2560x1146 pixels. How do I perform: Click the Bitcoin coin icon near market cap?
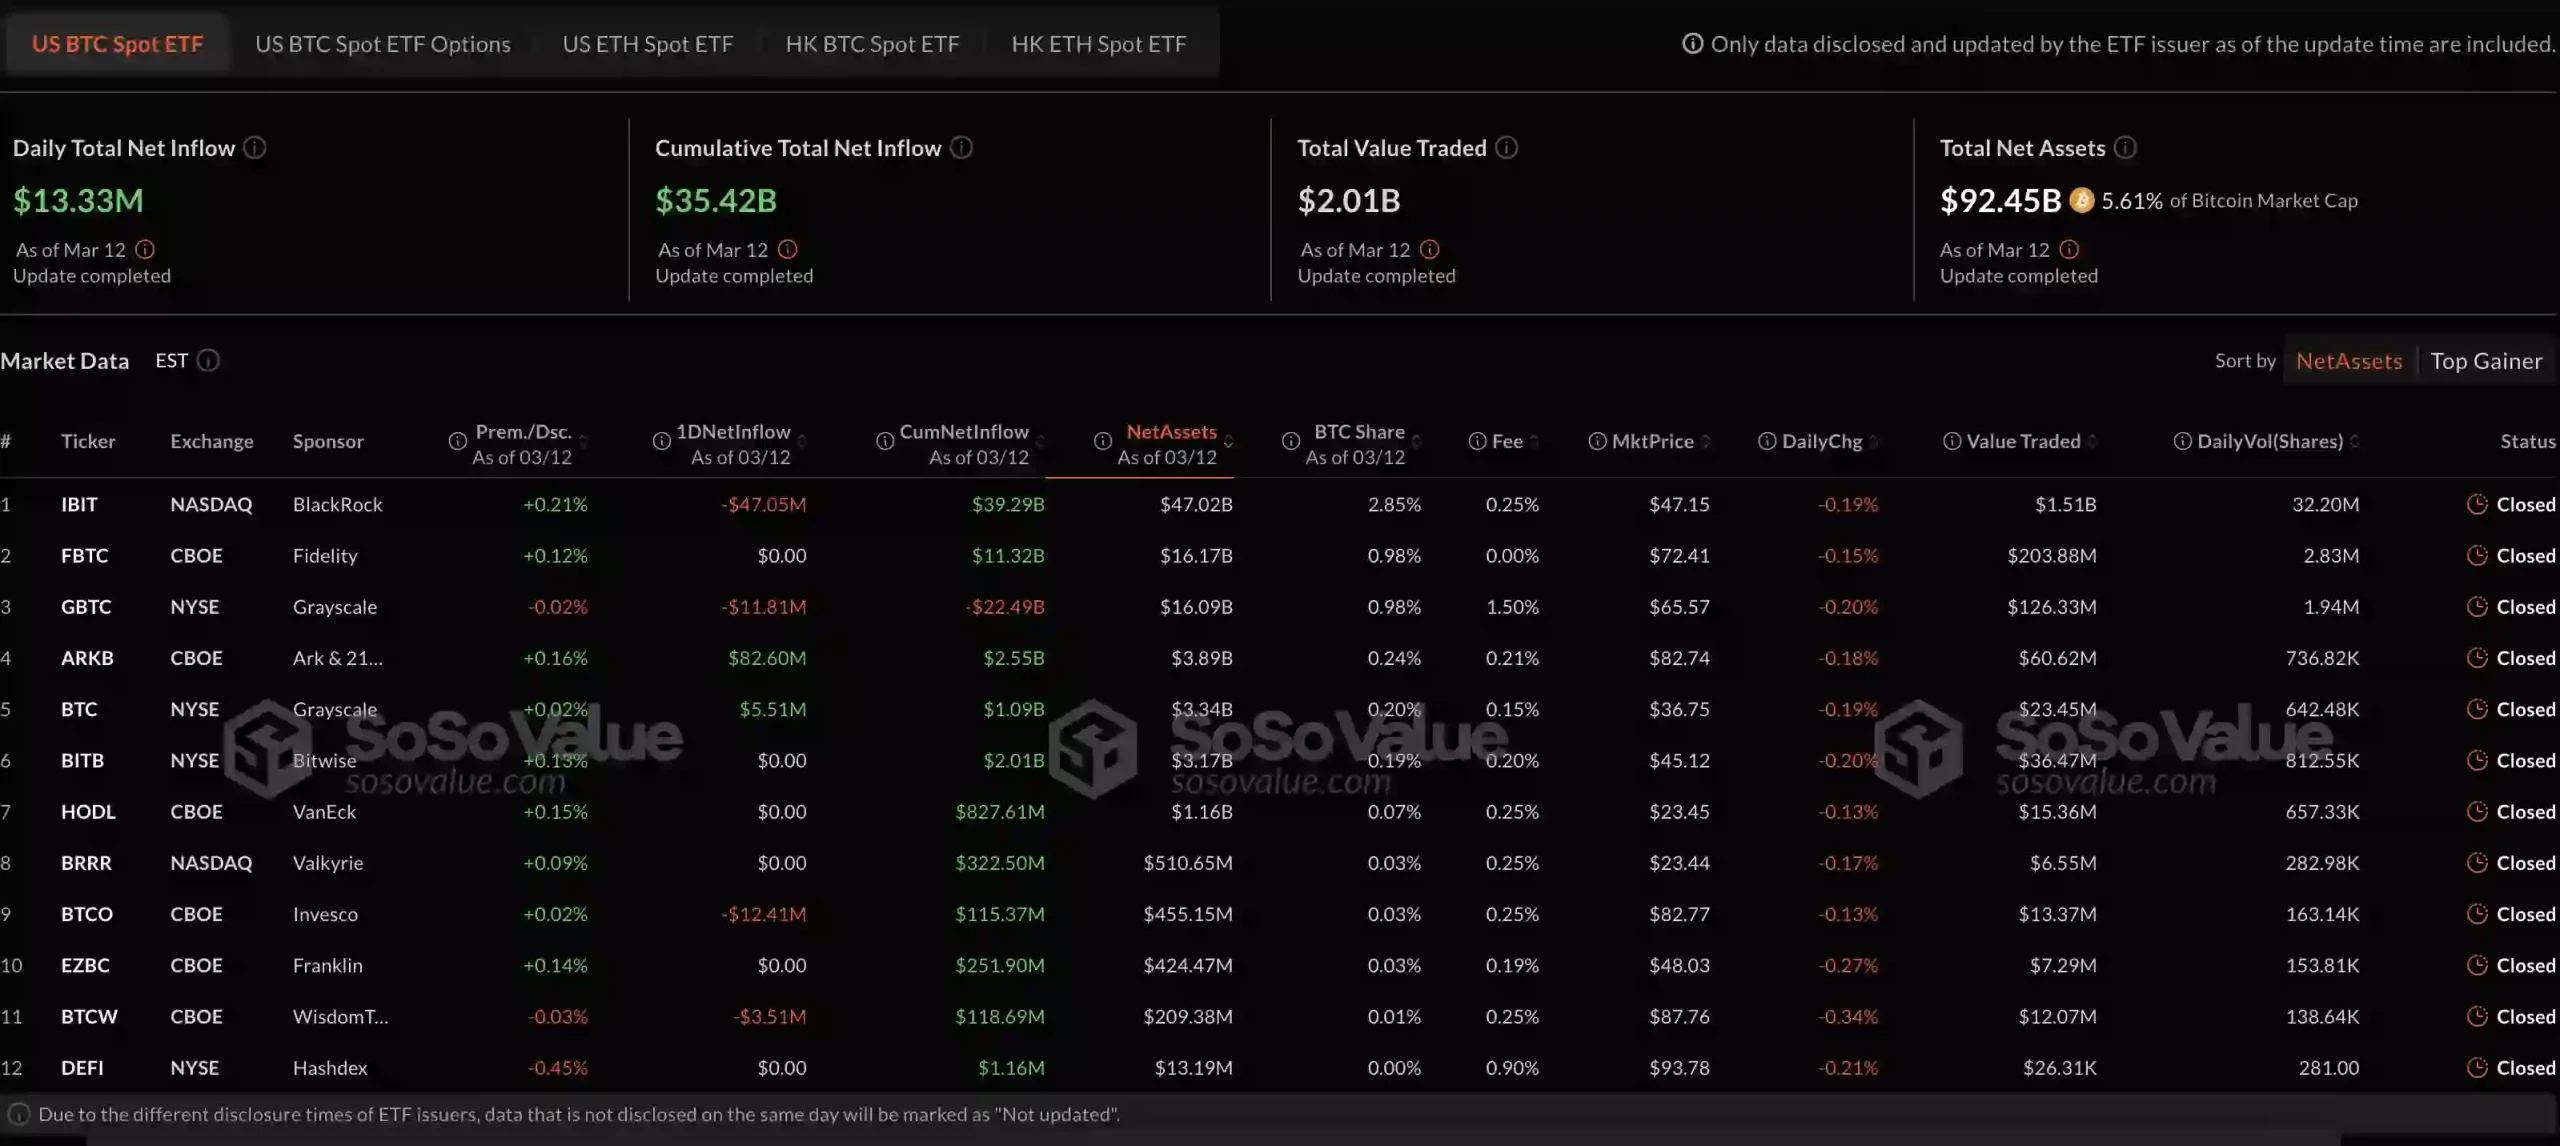pos(2081,200)
